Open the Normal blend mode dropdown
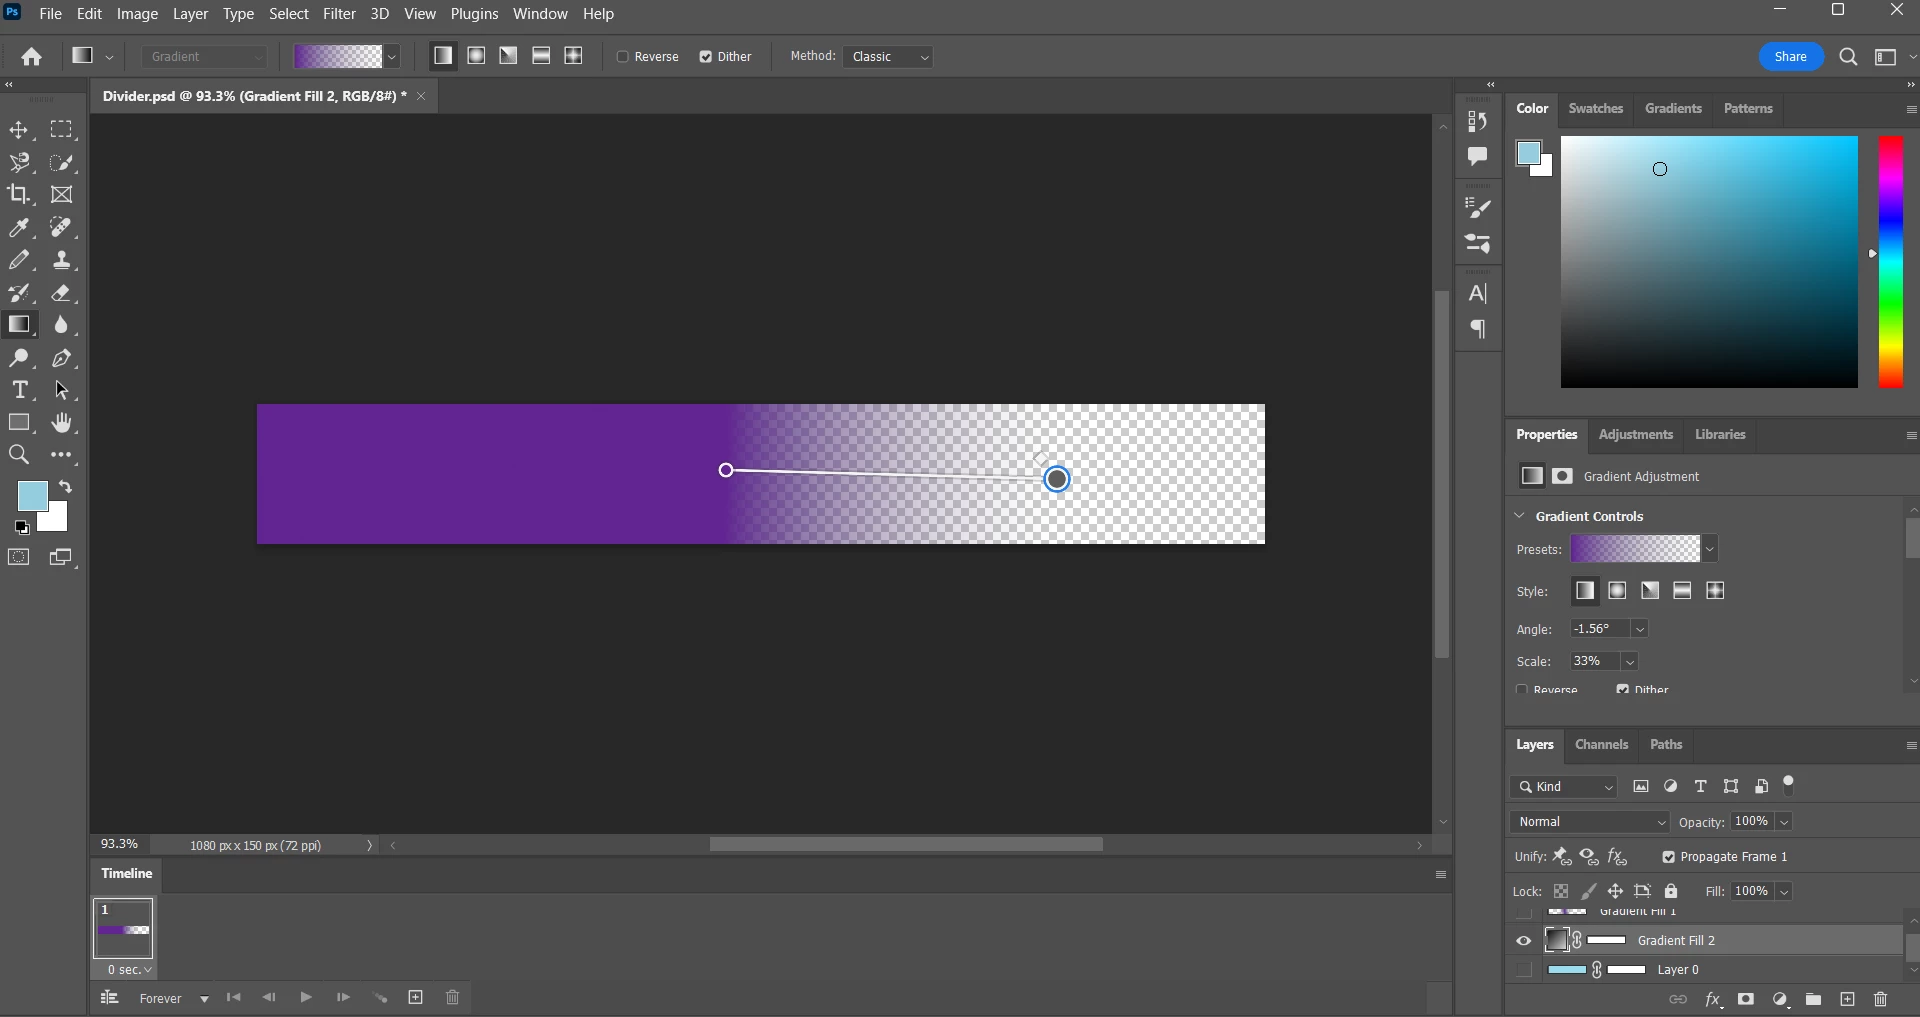1920x1017 pixels. pyautogui.click(x=1590, y=822)
